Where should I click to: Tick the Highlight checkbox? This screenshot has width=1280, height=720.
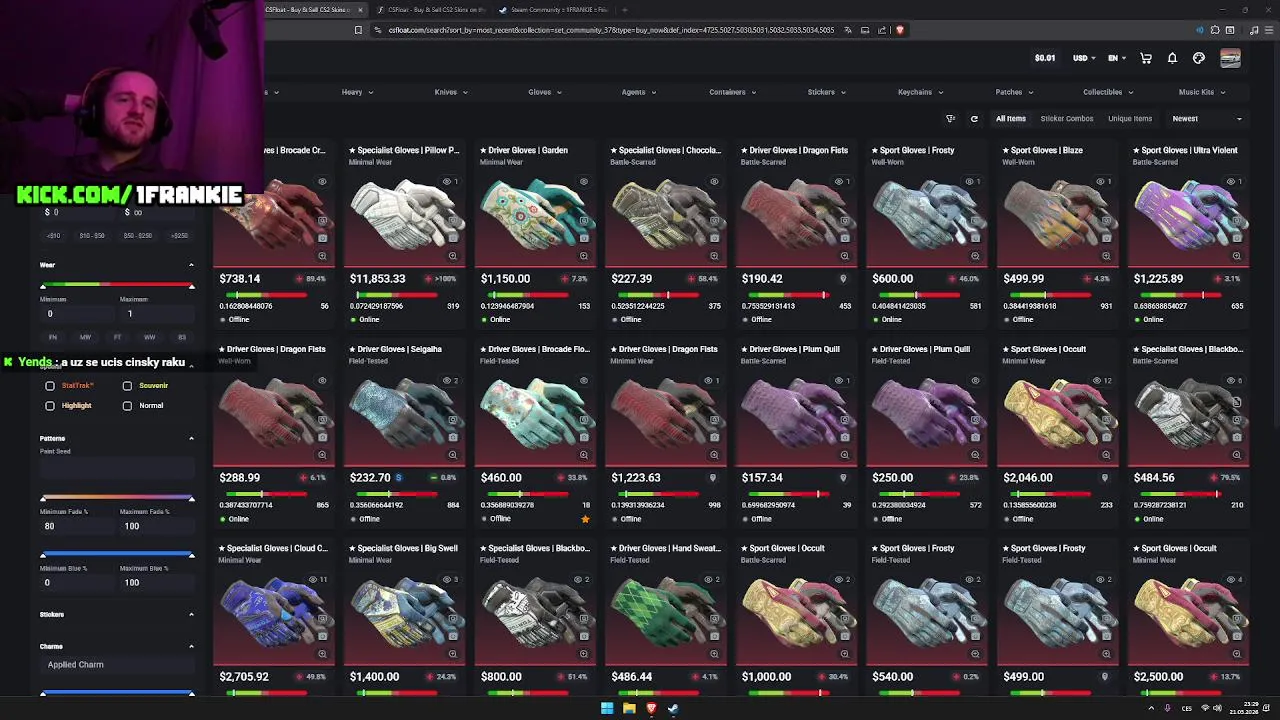coord(50,406)
